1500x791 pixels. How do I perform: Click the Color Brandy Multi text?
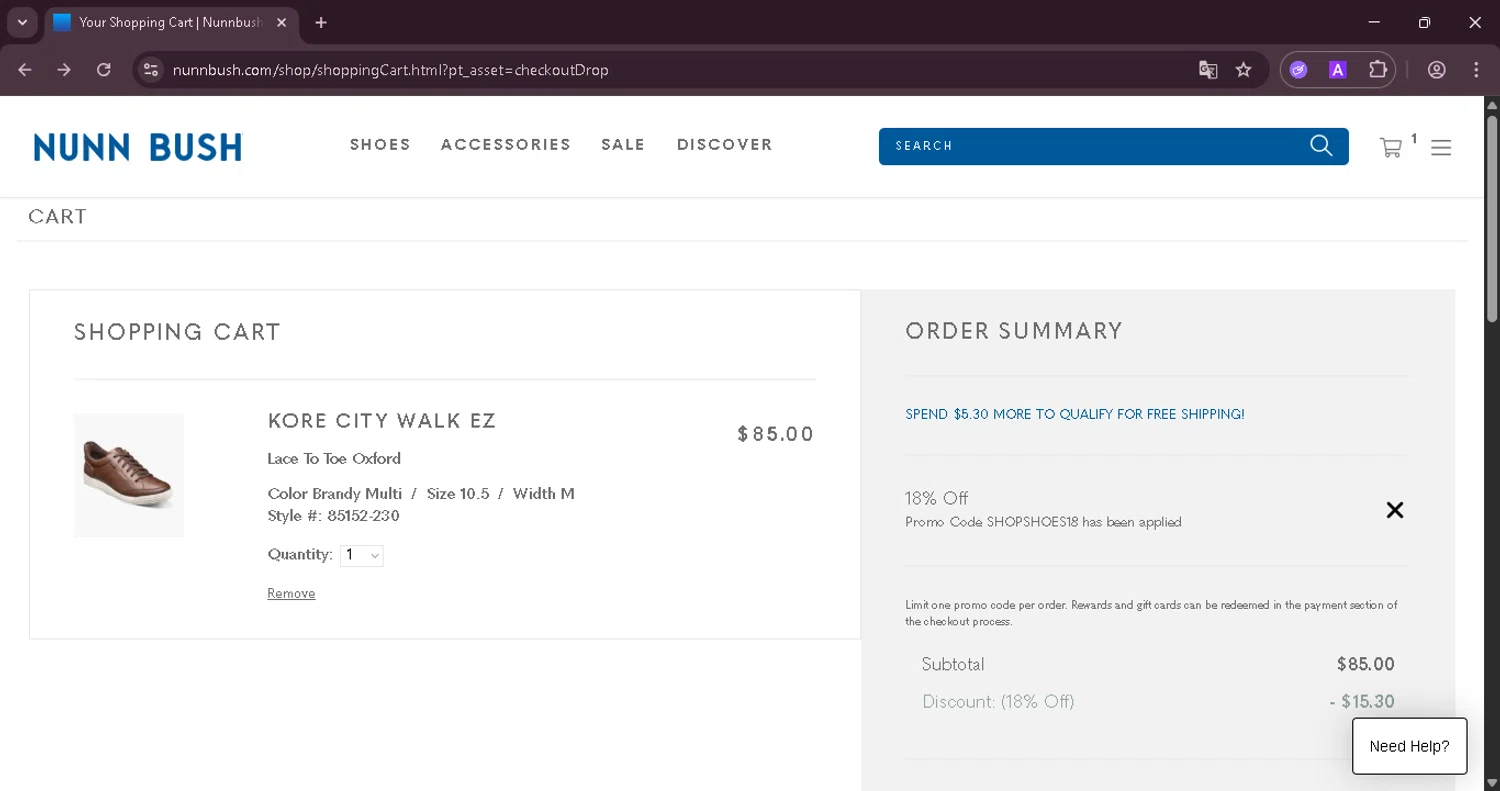click(335, 494)
